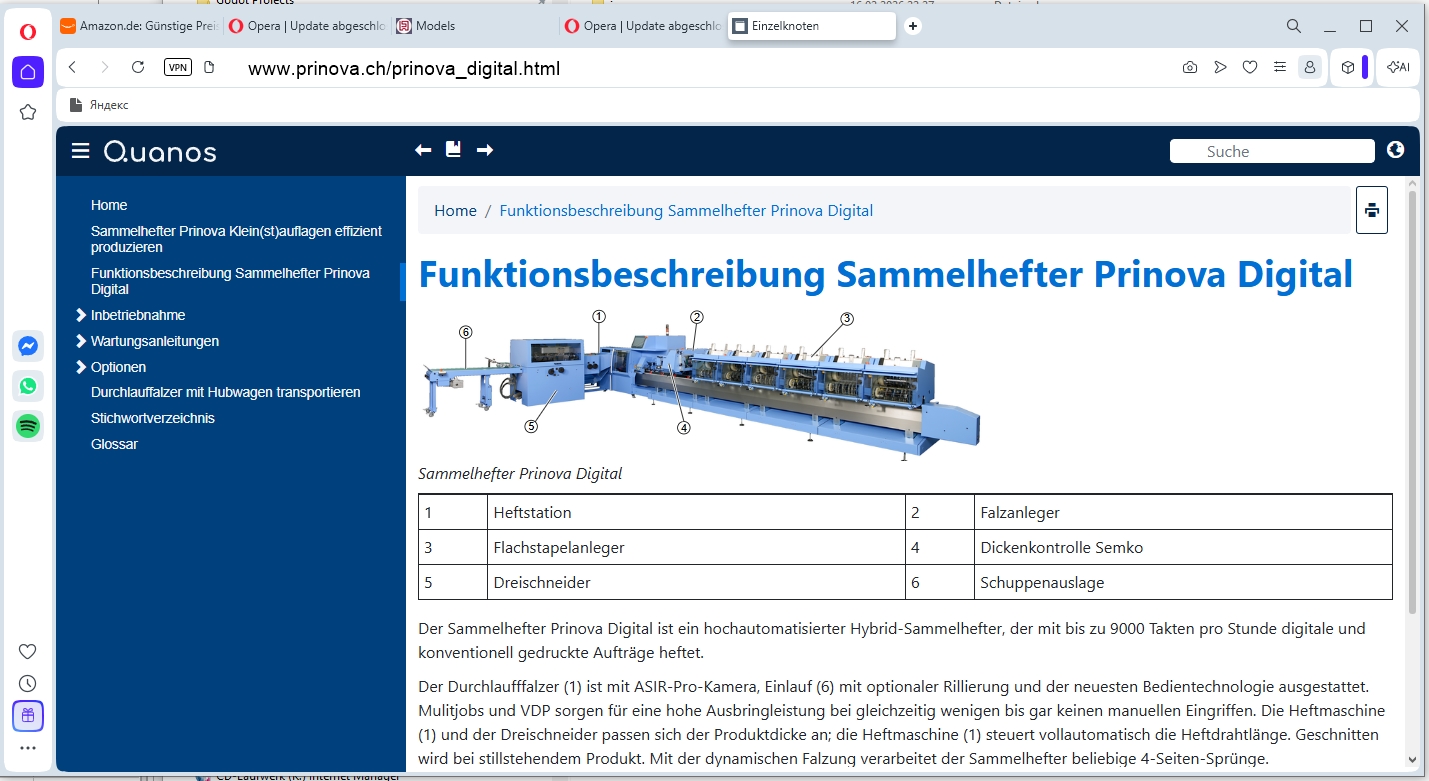Click the table cell 'Falzanleger'
The image size is (1429, 781).
click(x=1183, y=512)
